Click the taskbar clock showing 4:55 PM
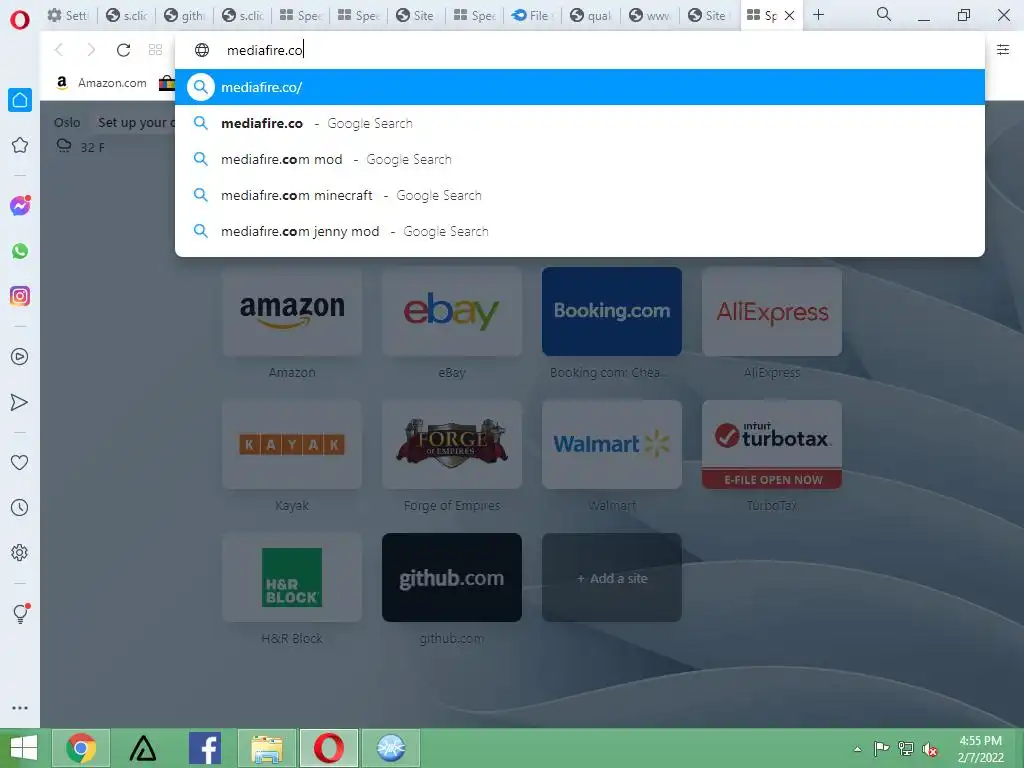The height and width of the screenshot is (768, 1024). [980, 749]
